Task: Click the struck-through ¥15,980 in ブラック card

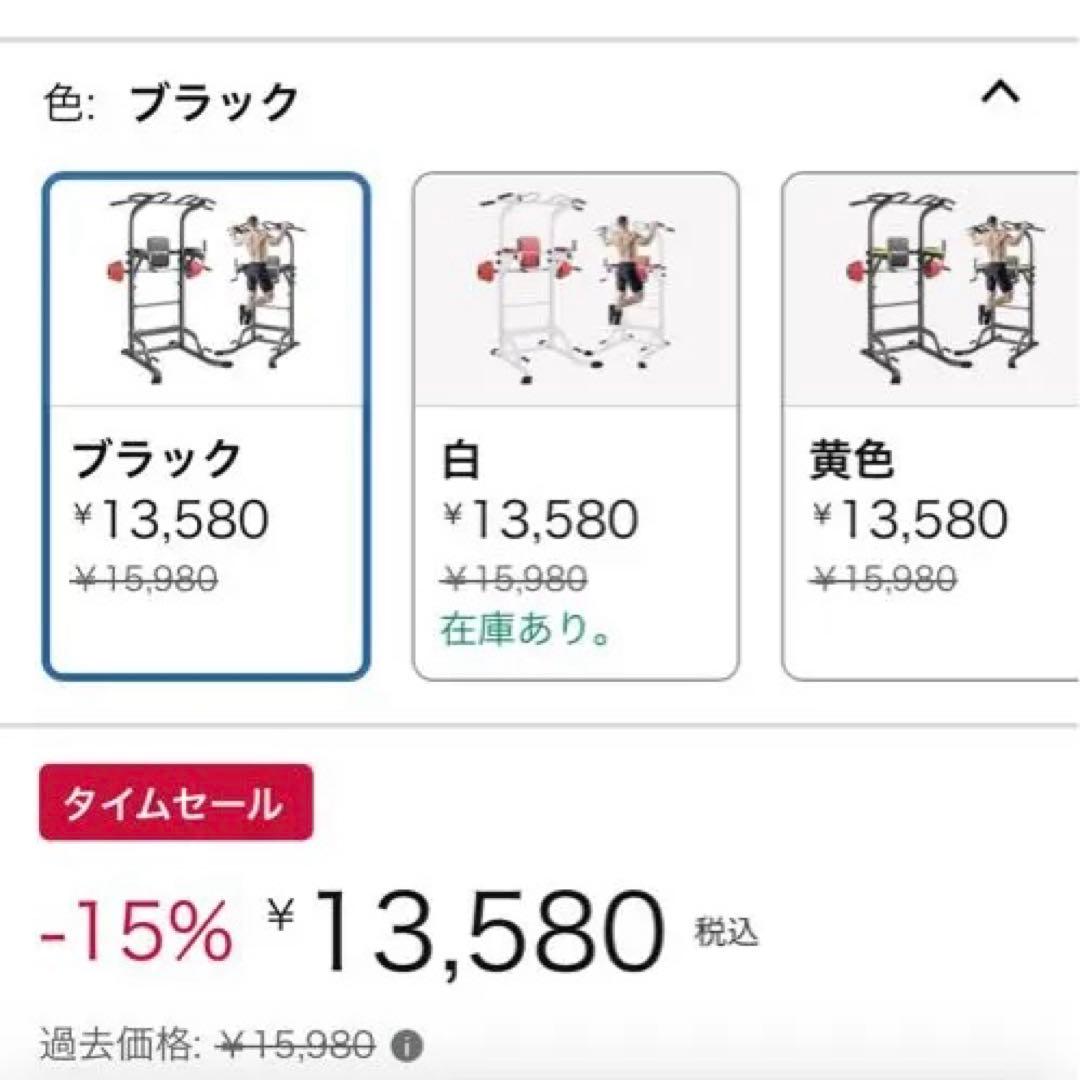Action: (146, 579)
